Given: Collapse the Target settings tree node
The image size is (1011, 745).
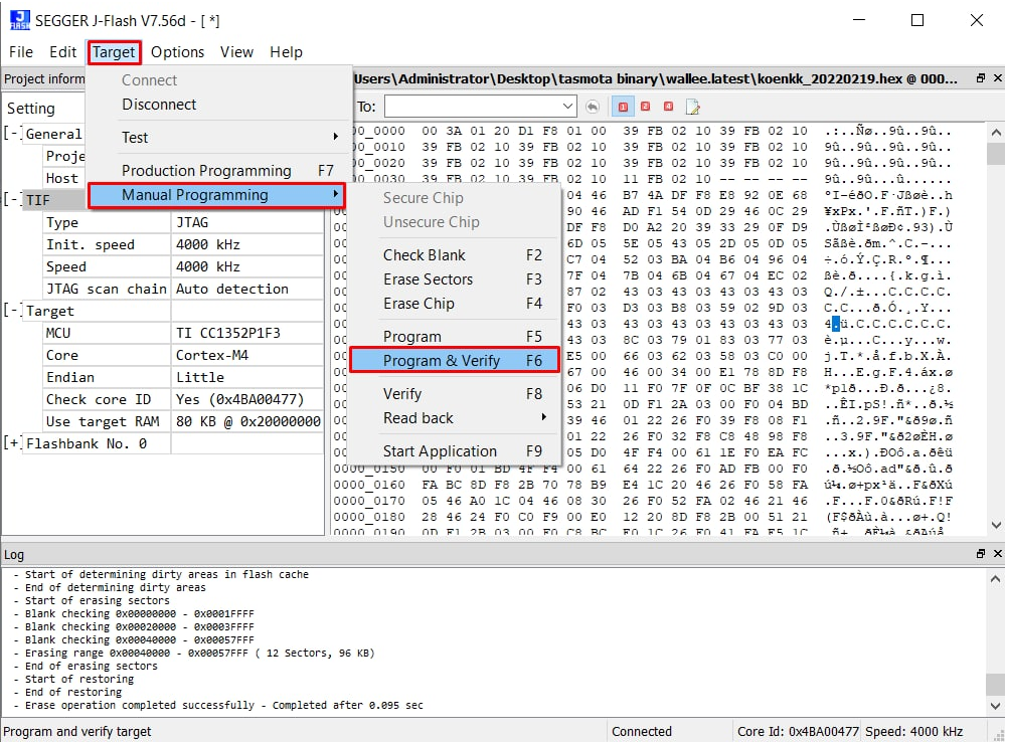Looking at the screenshot, I should (12, 310).
